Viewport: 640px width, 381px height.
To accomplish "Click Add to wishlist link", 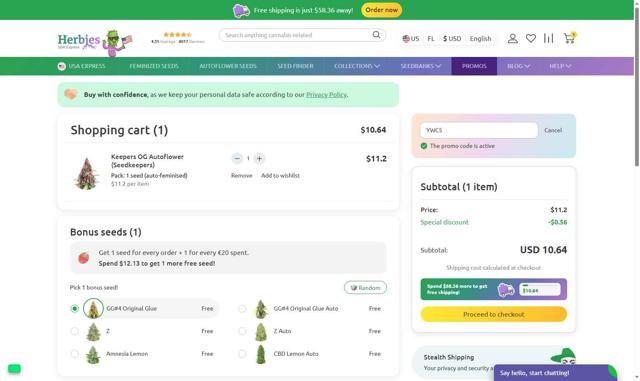I will (280, 176).
